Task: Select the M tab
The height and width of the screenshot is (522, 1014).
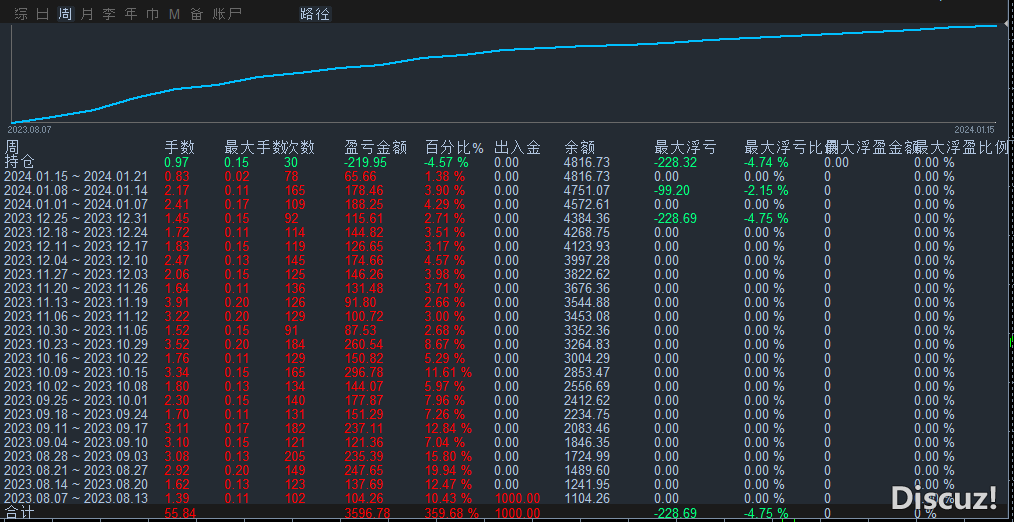Action: [x=175, y=14]
